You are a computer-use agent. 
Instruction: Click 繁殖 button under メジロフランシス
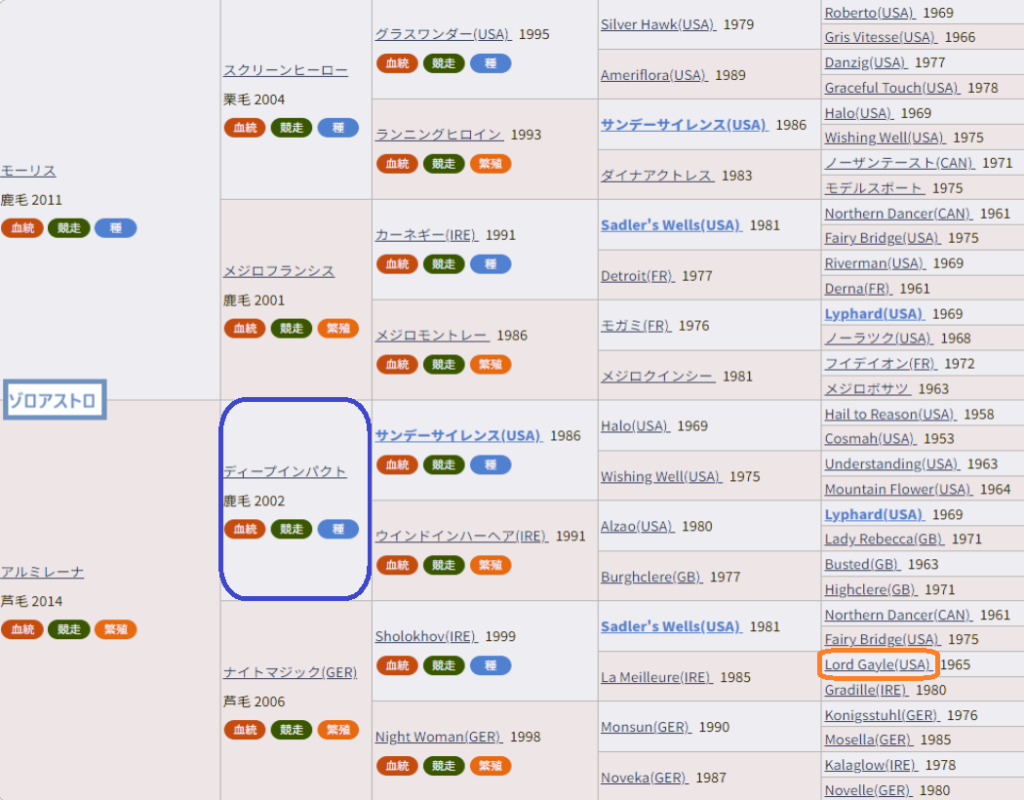point(338,328)
